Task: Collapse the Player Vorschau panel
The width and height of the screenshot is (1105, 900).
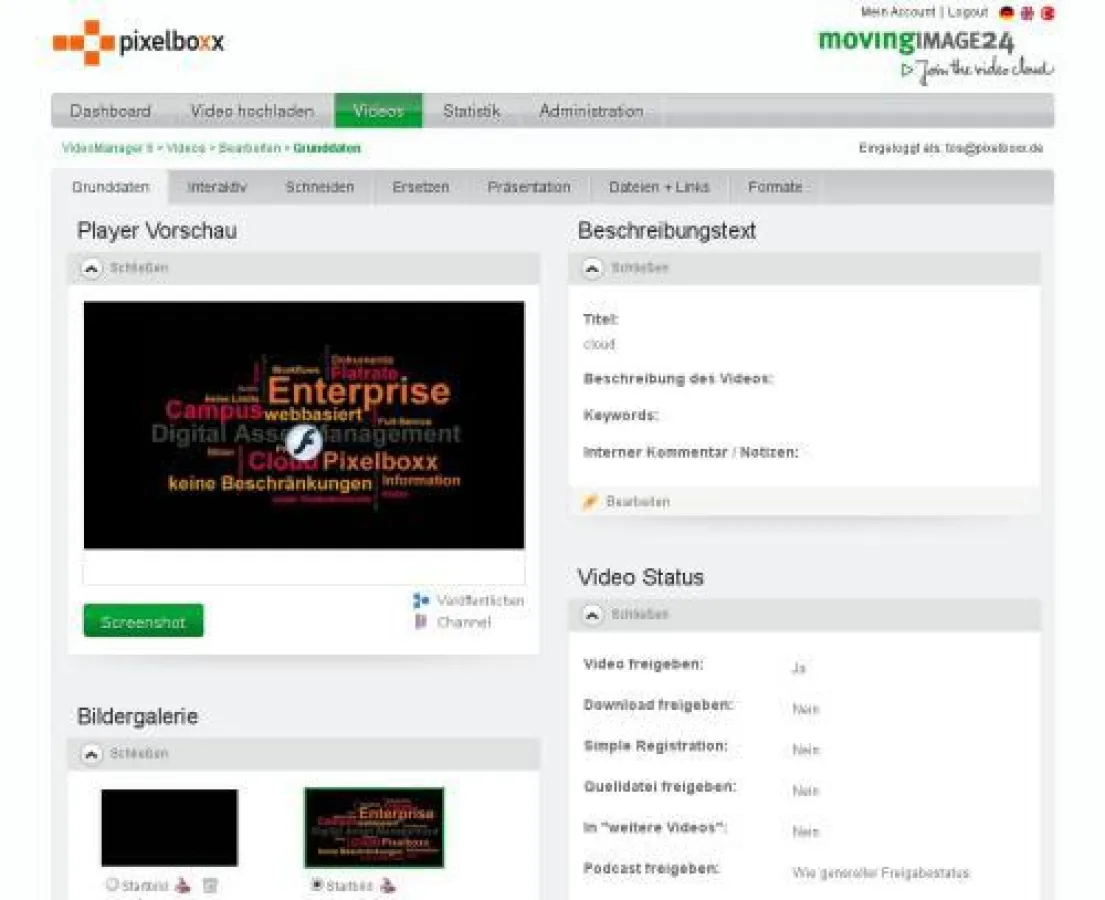Action: (x=92, y=268)
